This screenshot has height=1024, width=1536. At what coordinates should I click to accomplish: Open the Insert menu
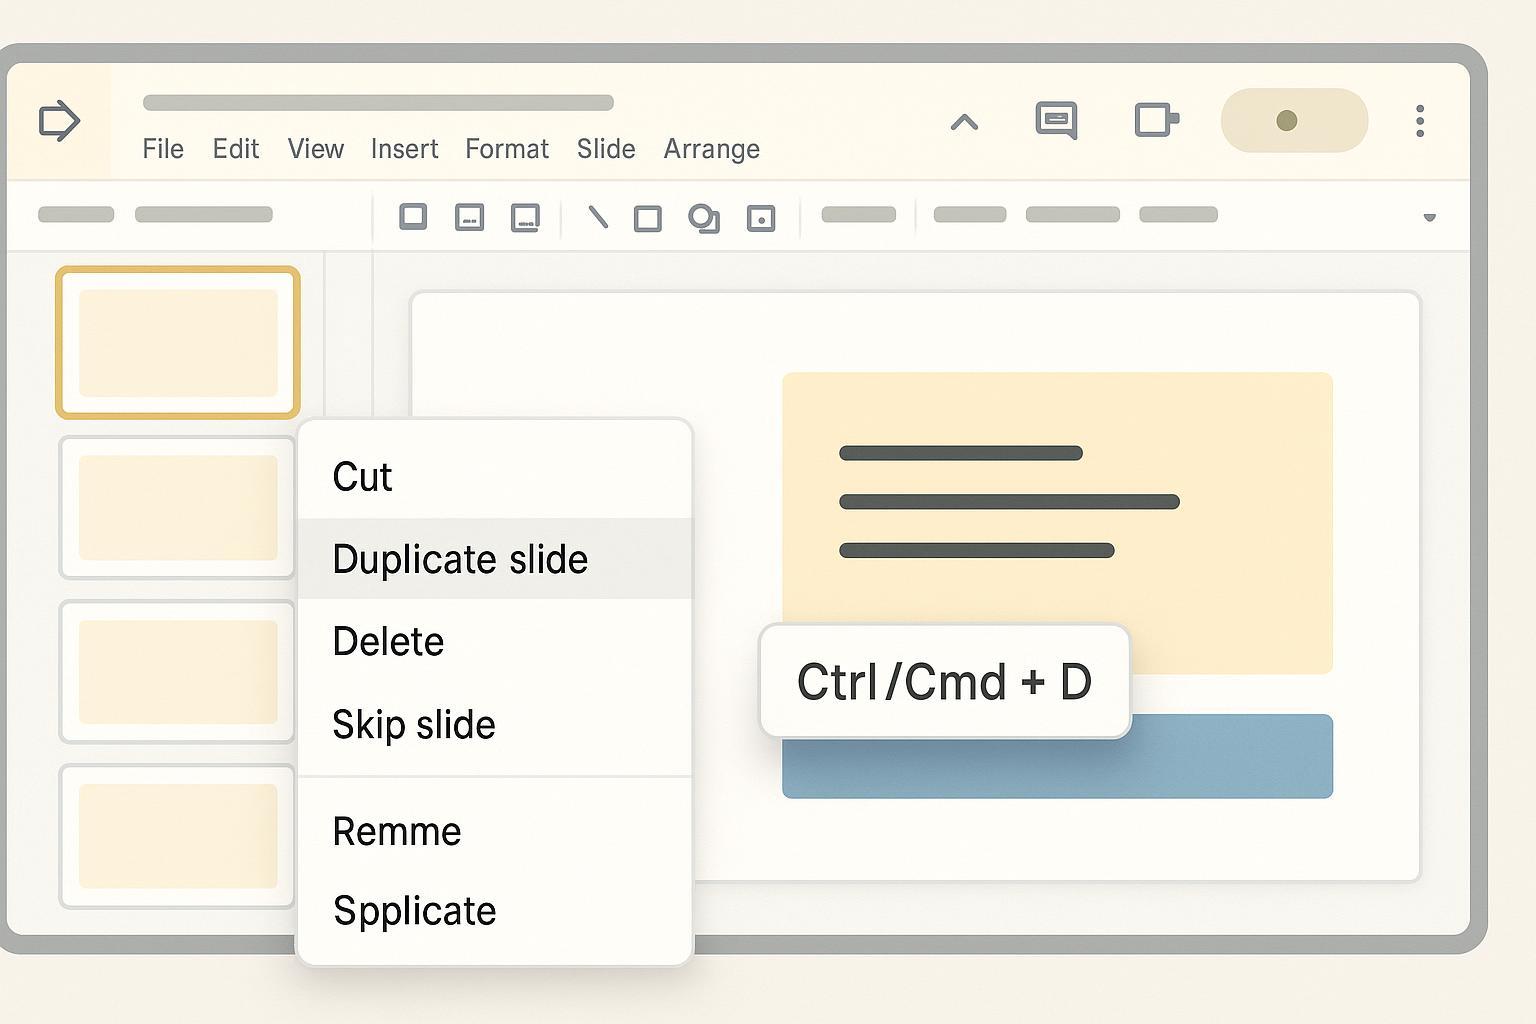pyautogui.click(x=404, y=149)
